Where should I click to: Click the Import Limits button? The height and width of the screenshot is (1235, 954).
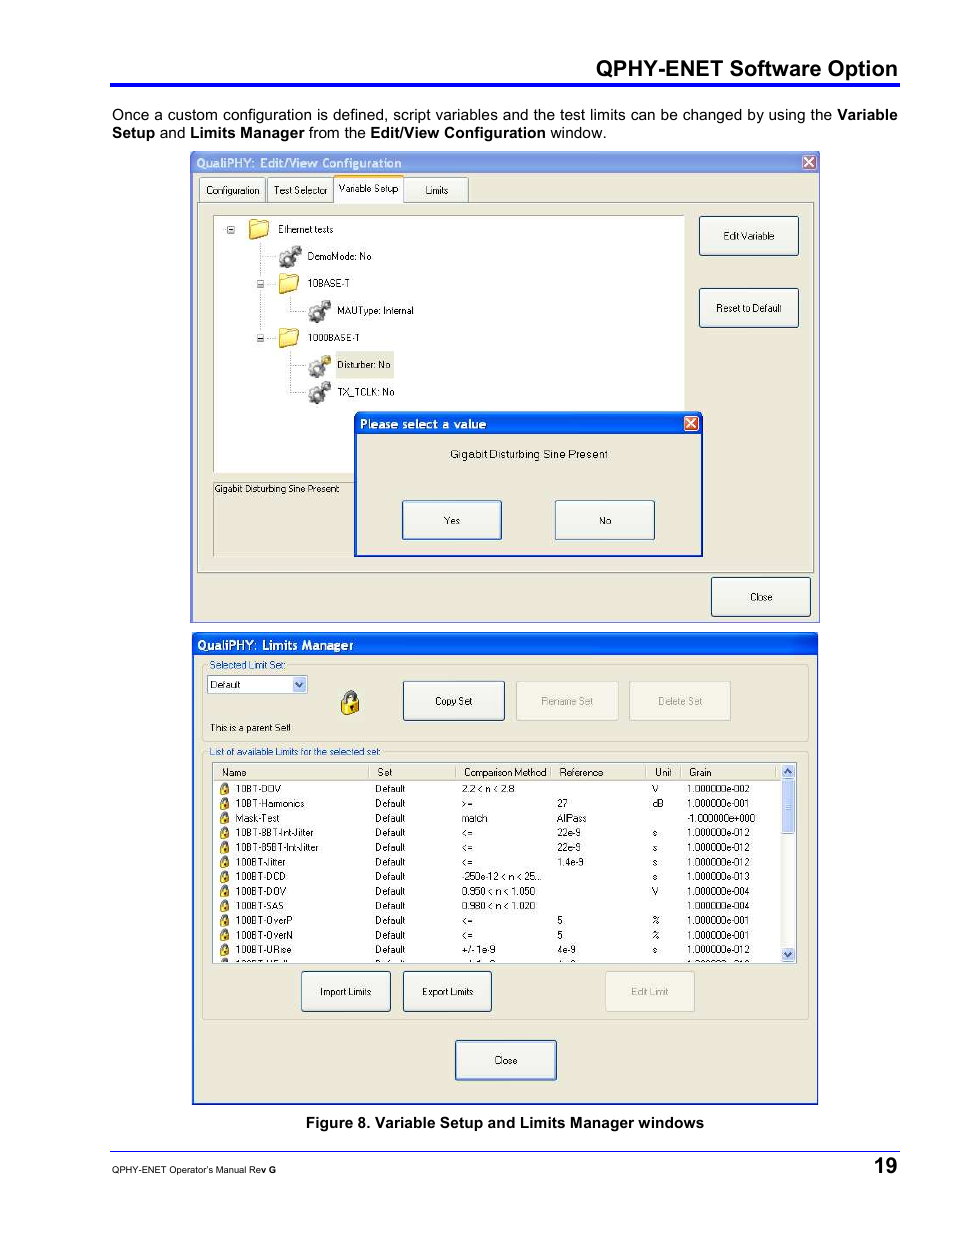coord(346,992)
